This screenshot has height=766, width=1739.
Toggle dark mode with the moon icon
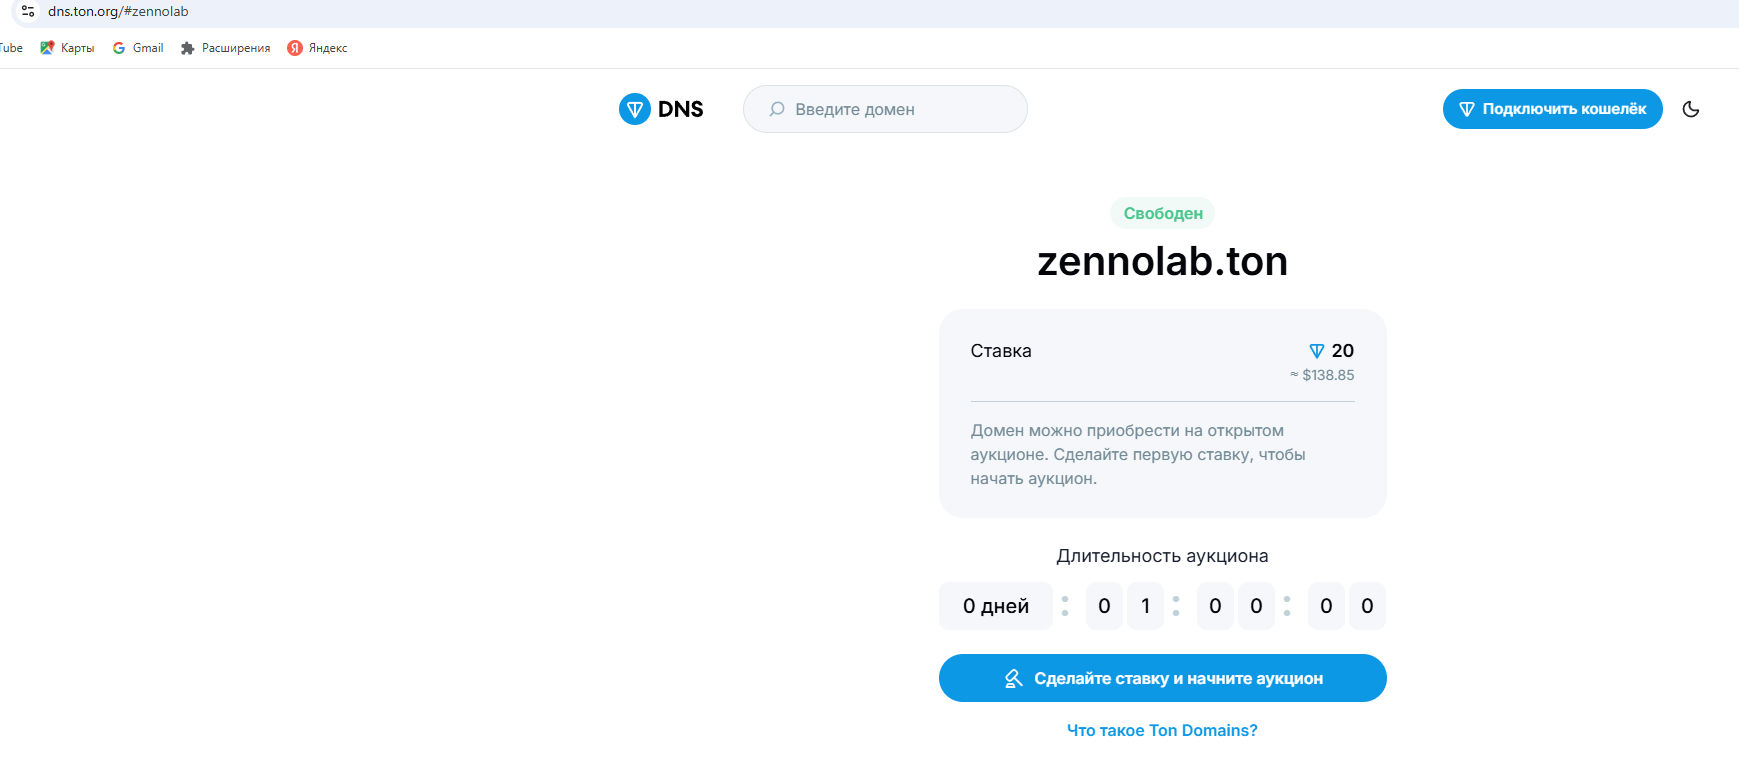pos(1691,109)
